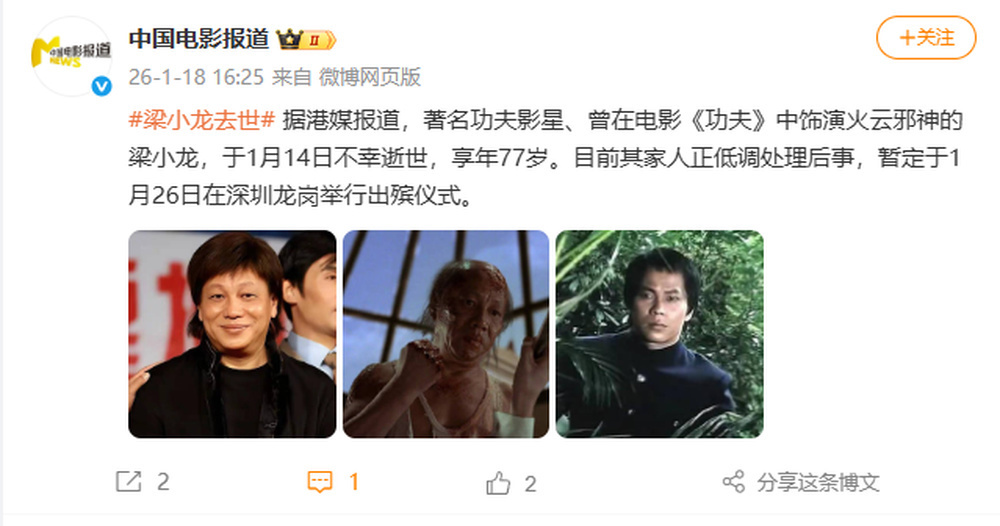Click the like count number 2
This screenshot has width=1000, height=526.
[530, 484]
